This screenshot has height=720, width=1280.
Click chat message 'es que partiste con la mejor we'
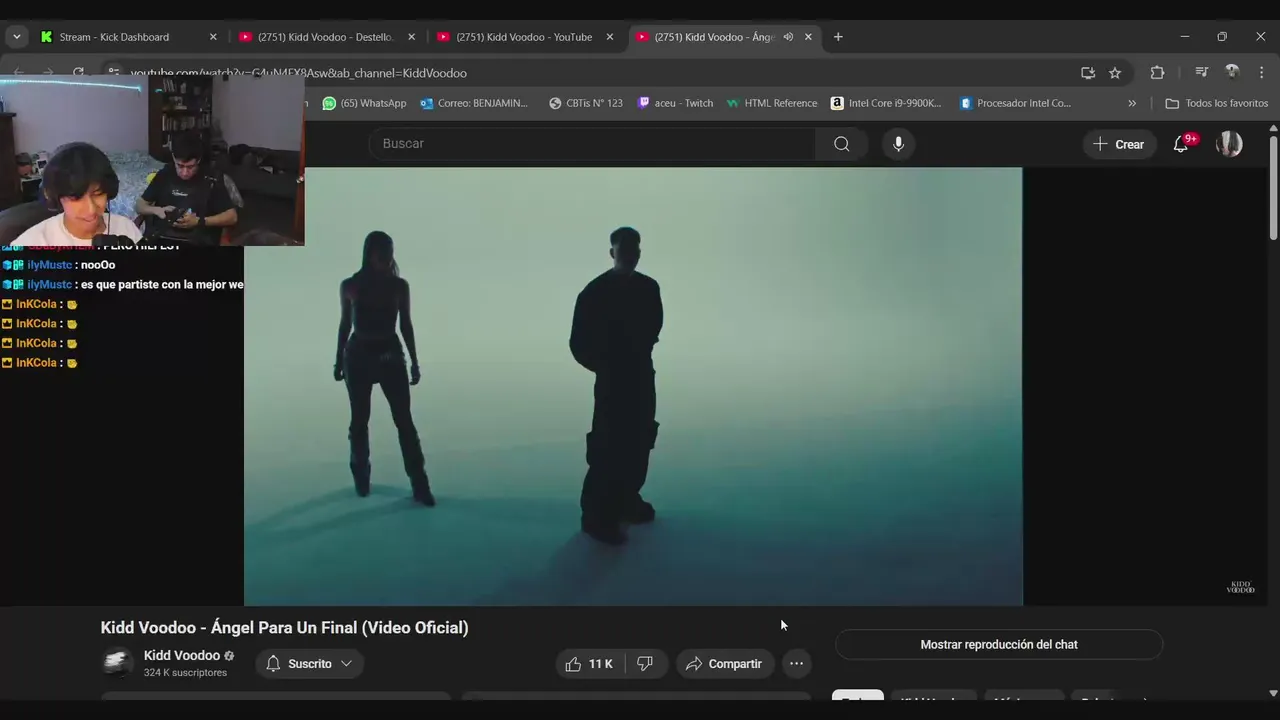coord(162,285)
